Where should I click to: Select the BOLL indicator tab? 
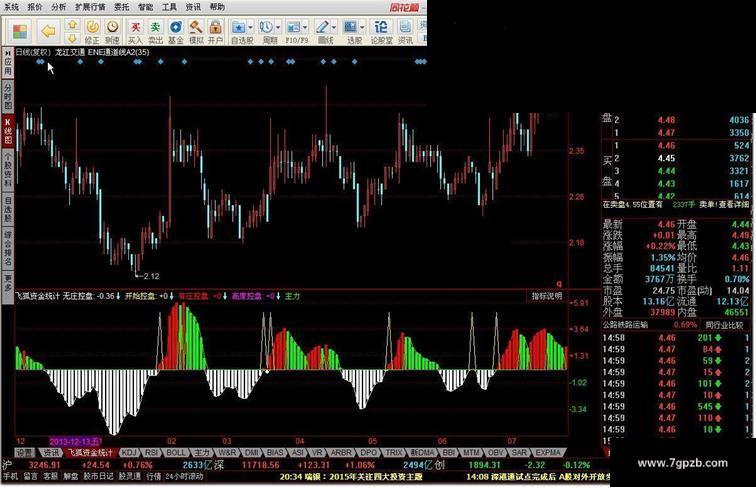pyautogui.click(x=176, y=453)
